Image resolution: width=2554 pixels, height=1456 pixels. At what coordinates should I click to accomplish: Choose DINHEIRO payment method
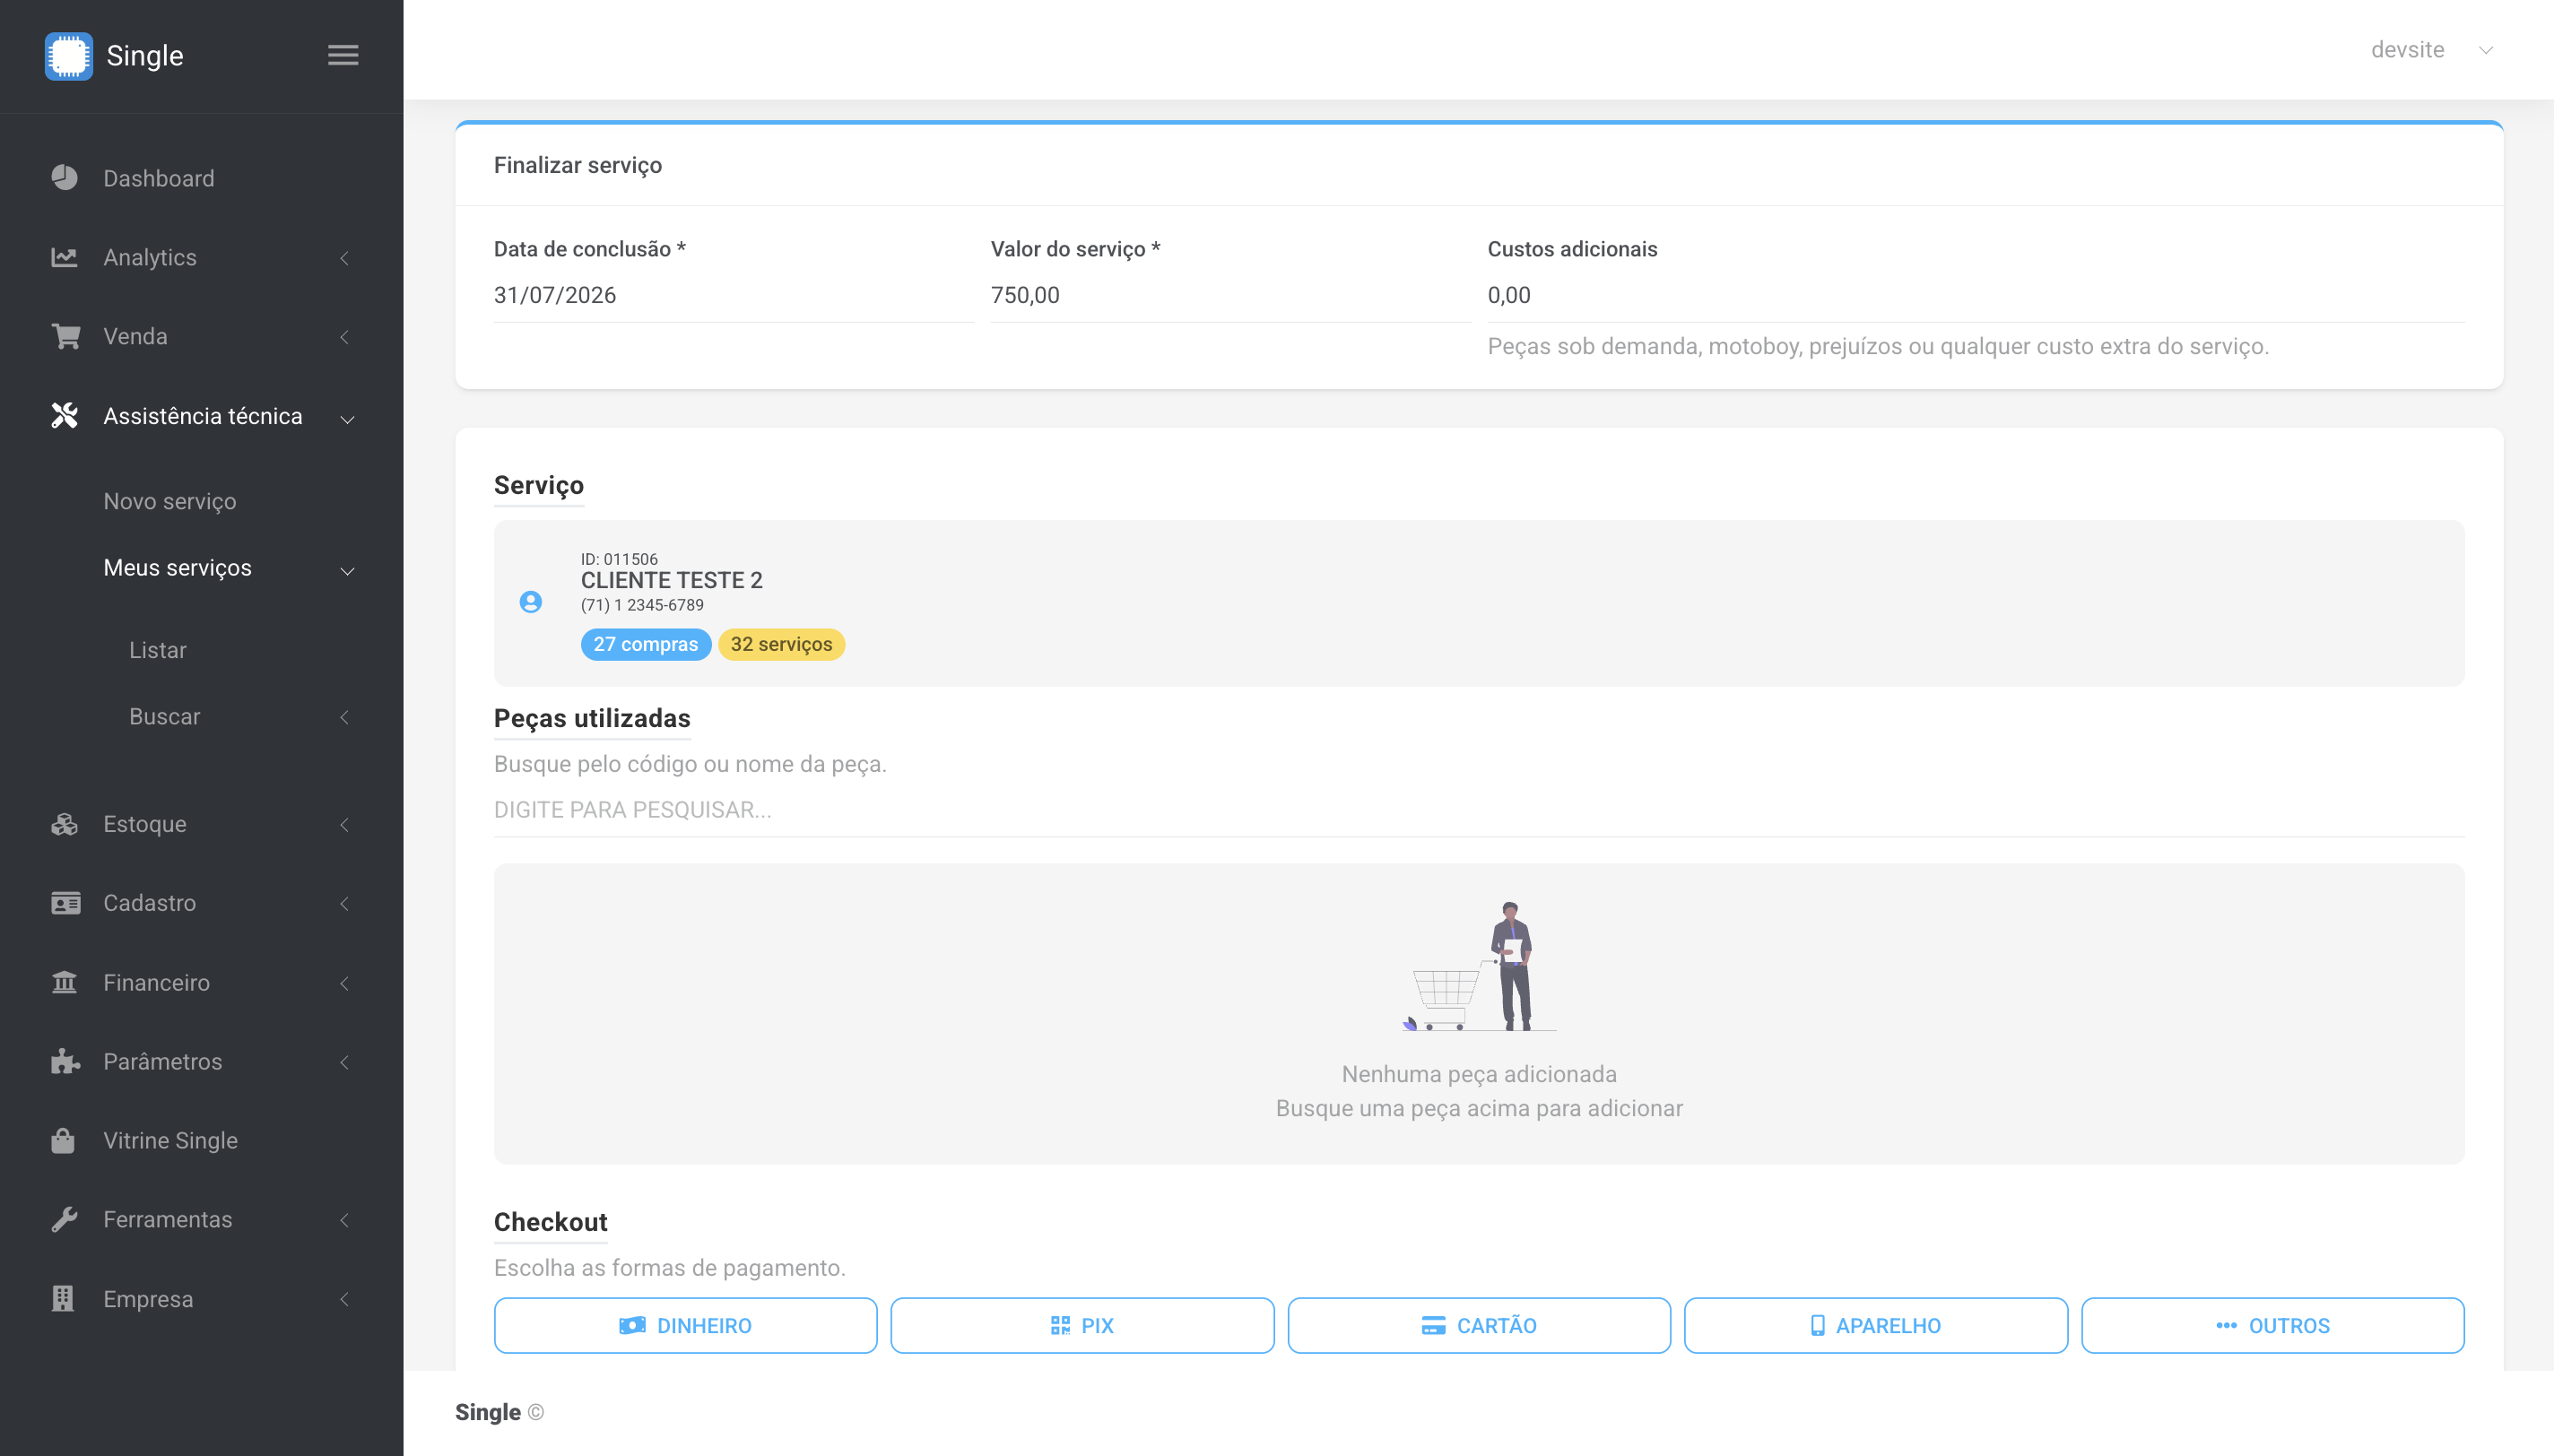tap(685, 1325)
